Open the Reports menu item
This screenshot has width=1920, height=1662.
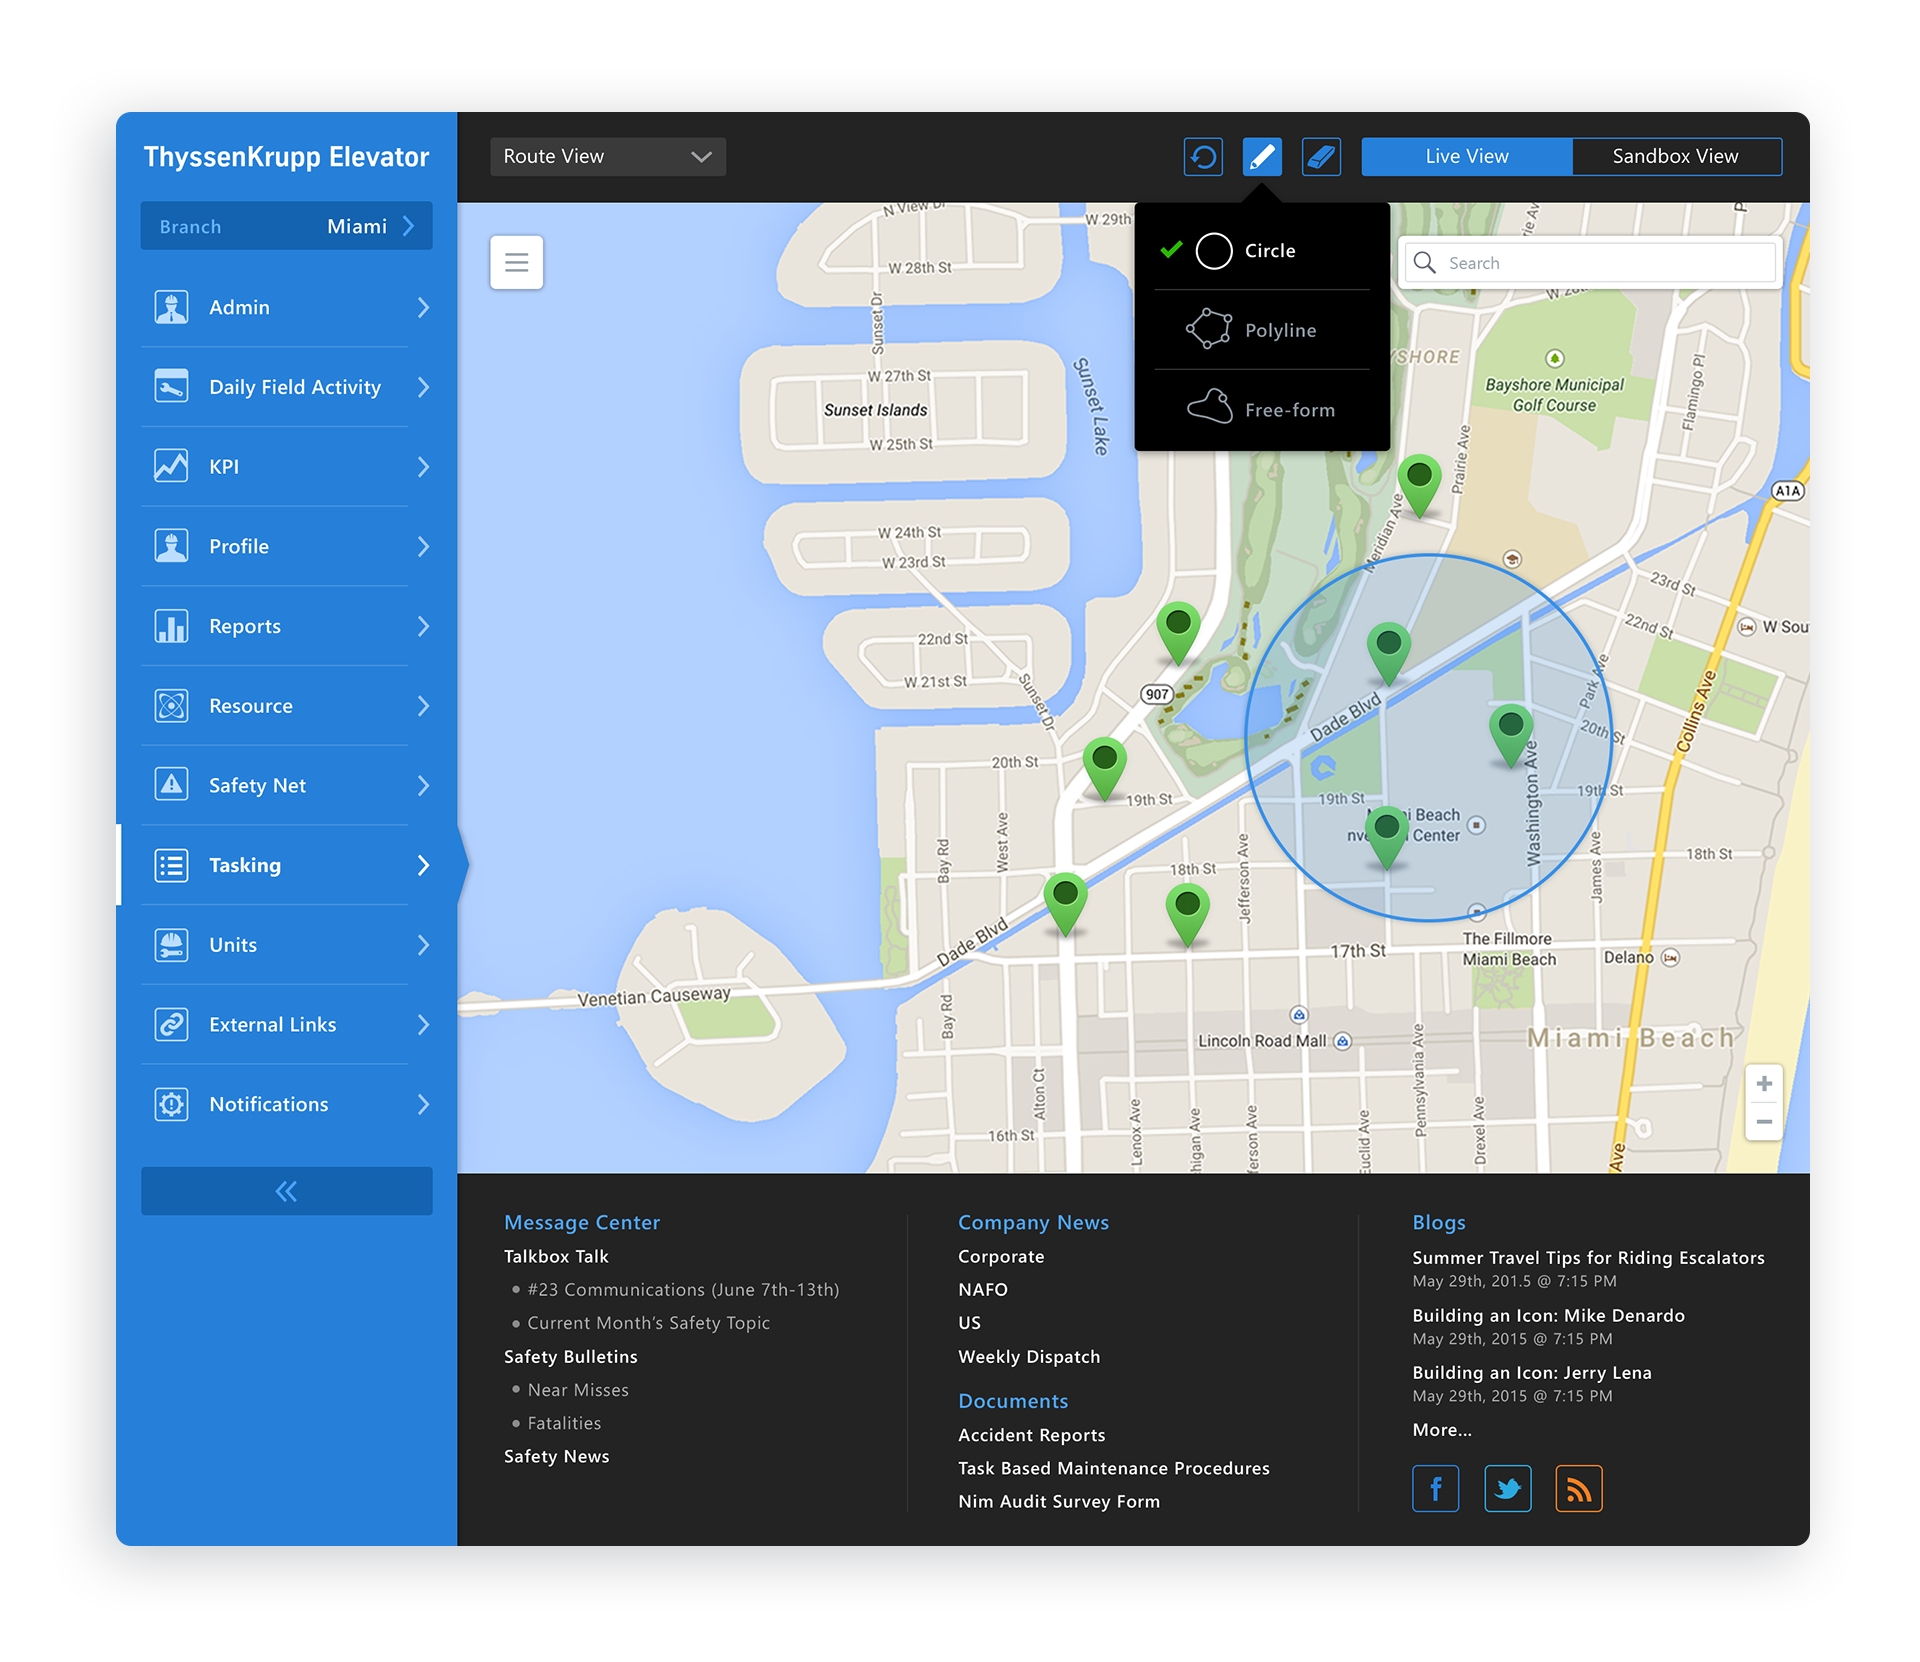tap(286, 626)
